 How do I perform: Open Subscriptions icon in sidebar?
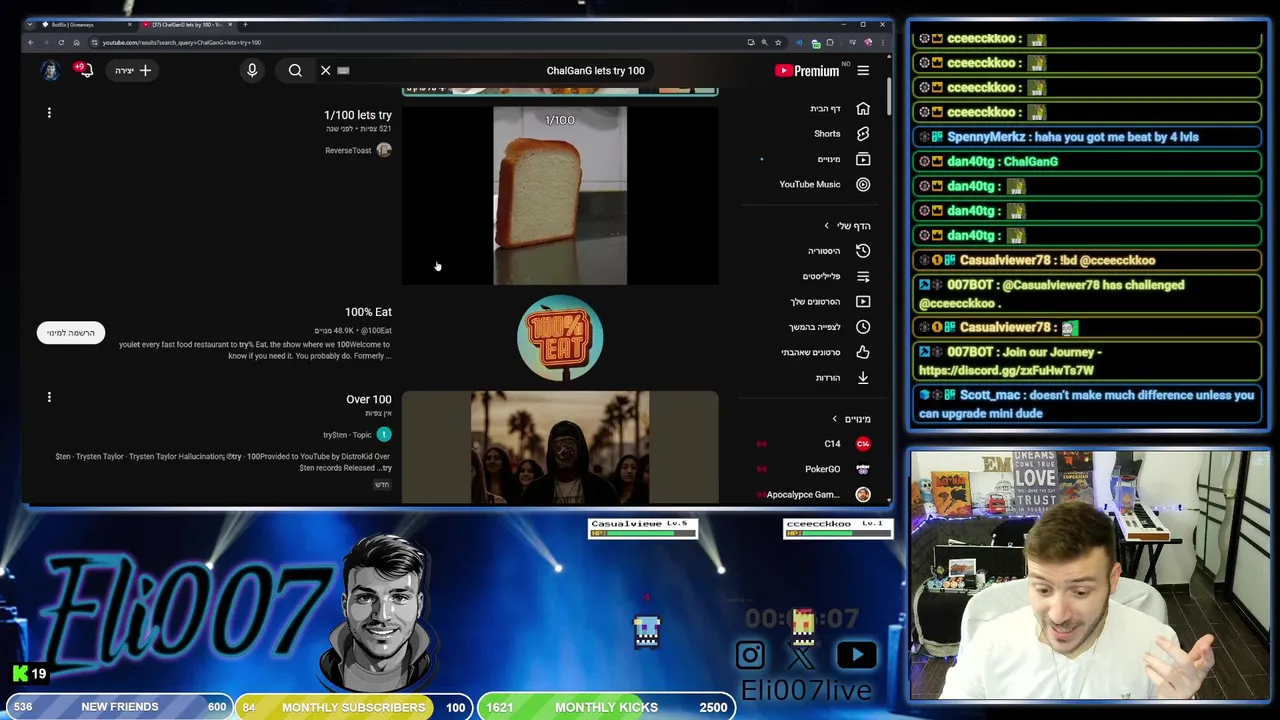tap(863, 159)
